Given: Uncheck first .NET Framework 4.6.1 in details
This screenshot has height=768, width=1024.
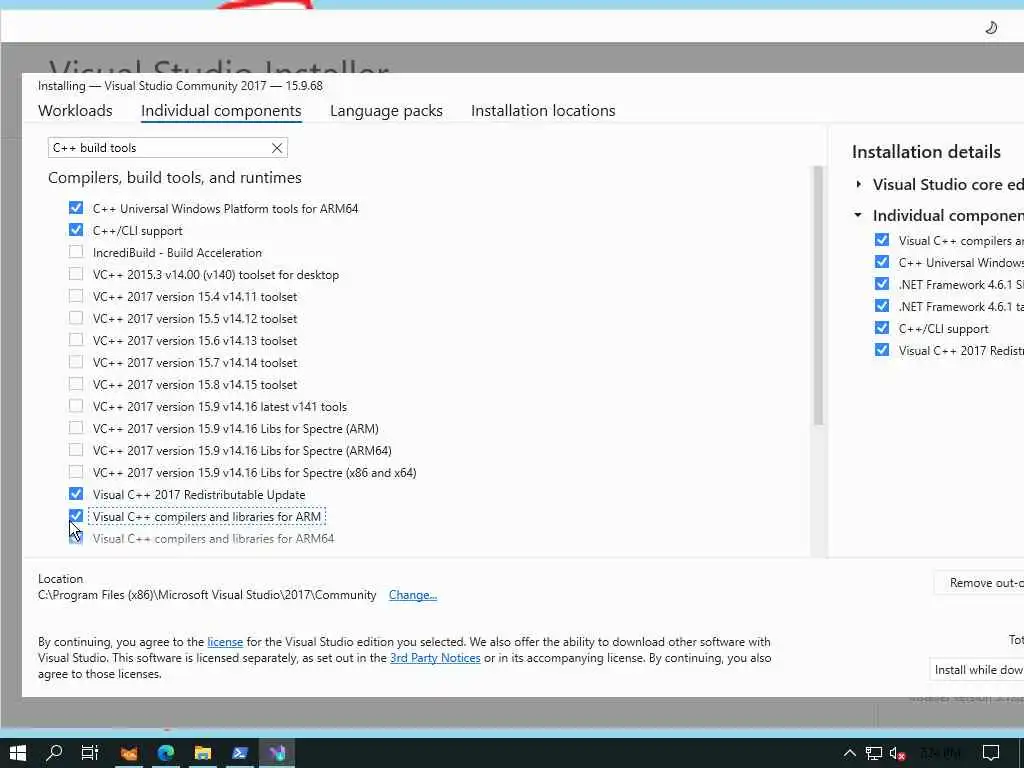Looking at the screenshot, I should [x=882, y=284].
